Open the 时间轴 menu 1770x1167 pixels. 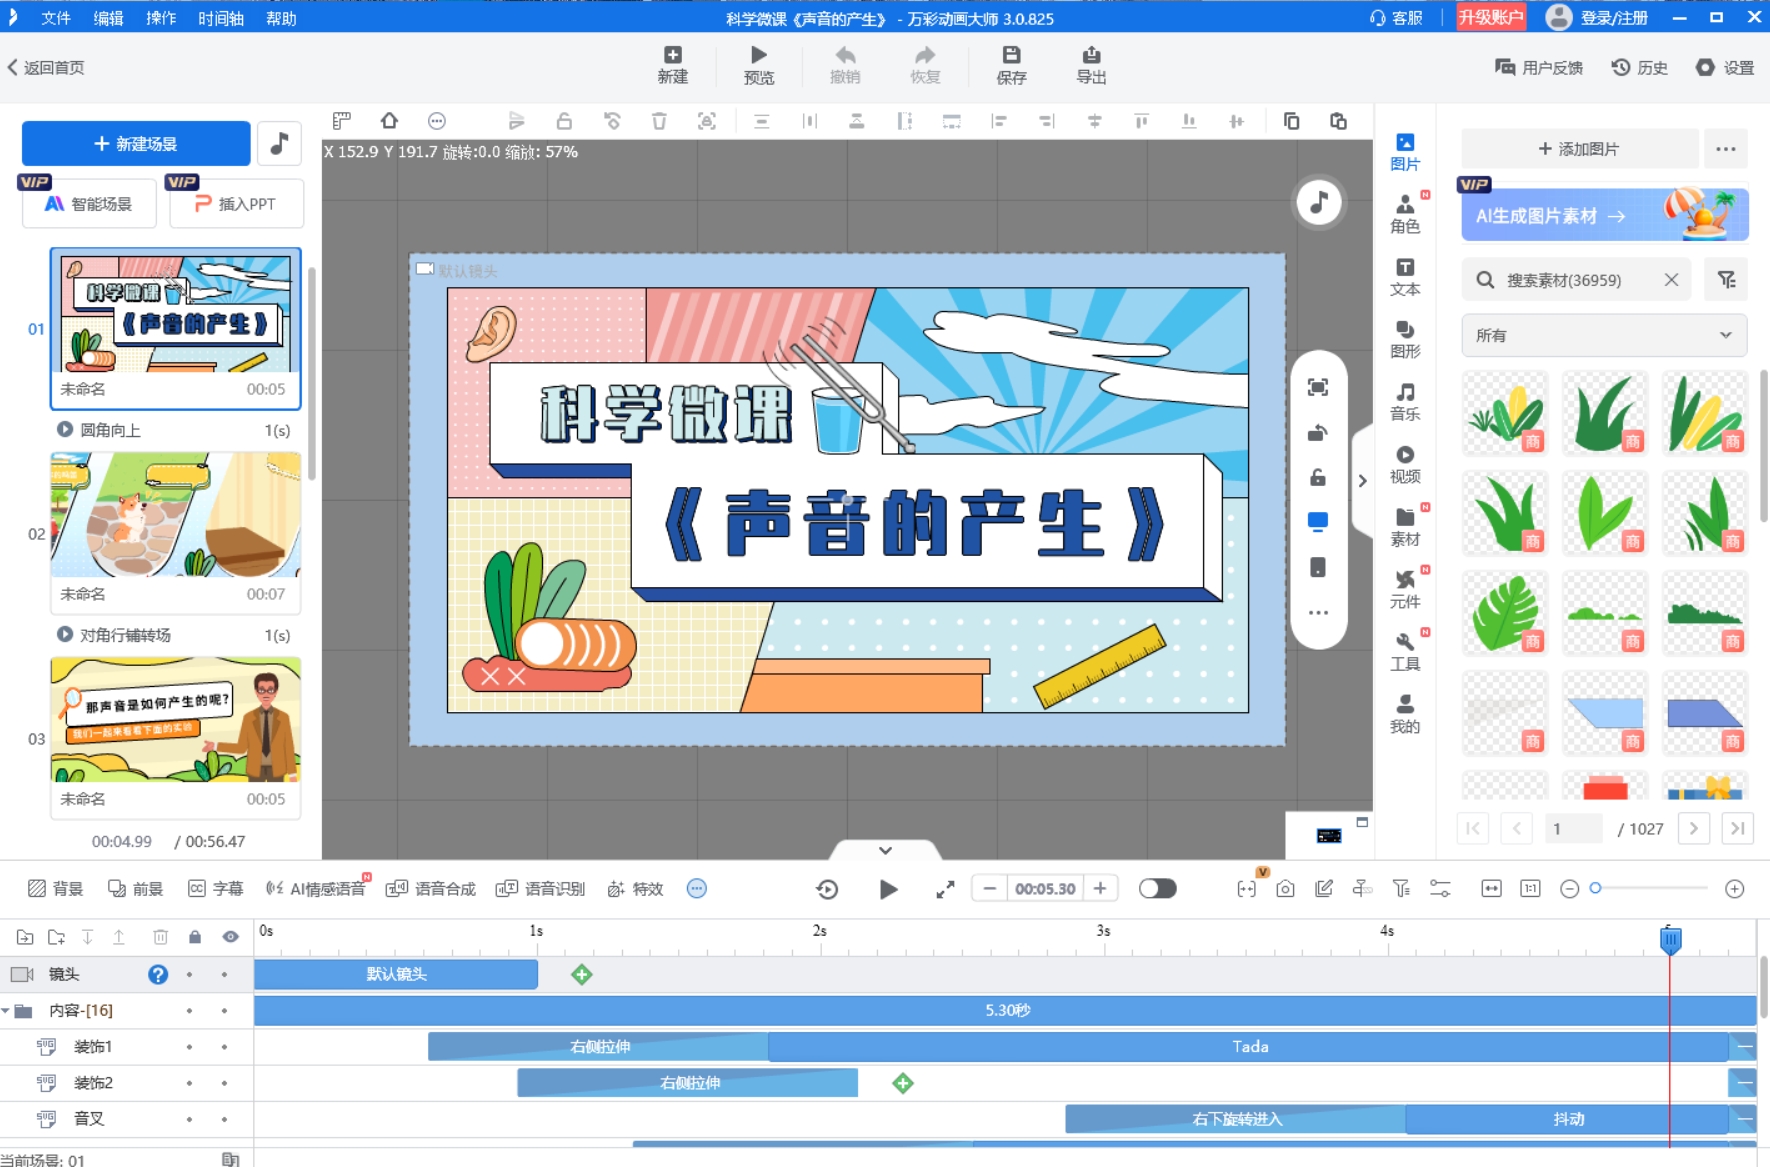(220, 18)
